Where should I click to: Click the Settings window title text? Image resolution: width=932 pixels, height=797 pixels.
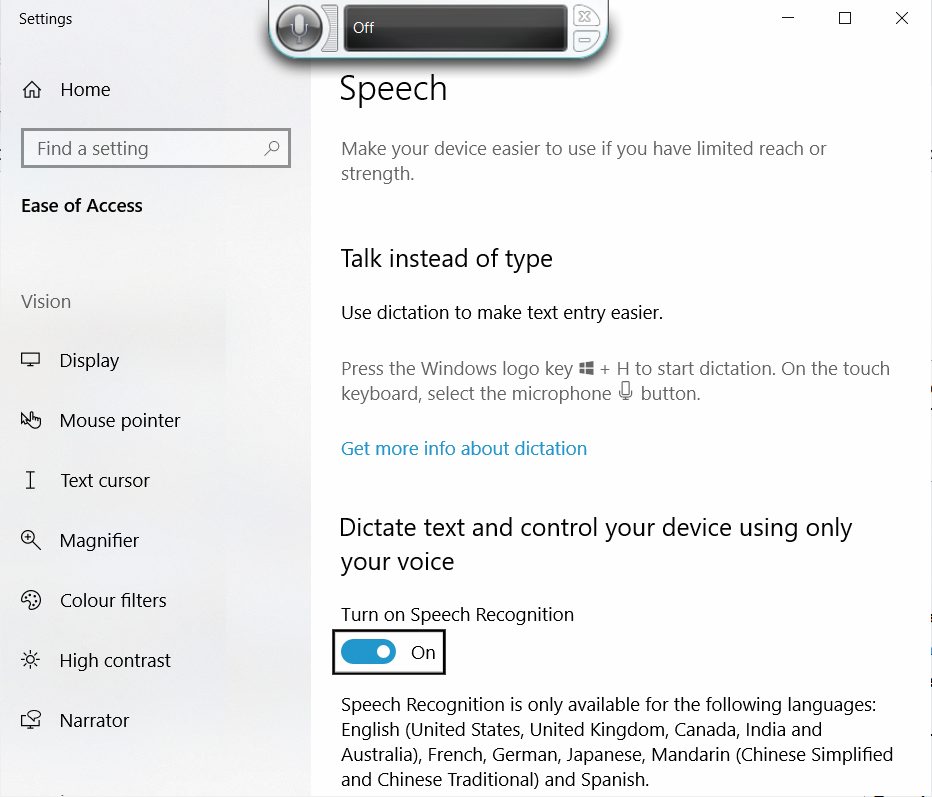(x=45, y=18)
